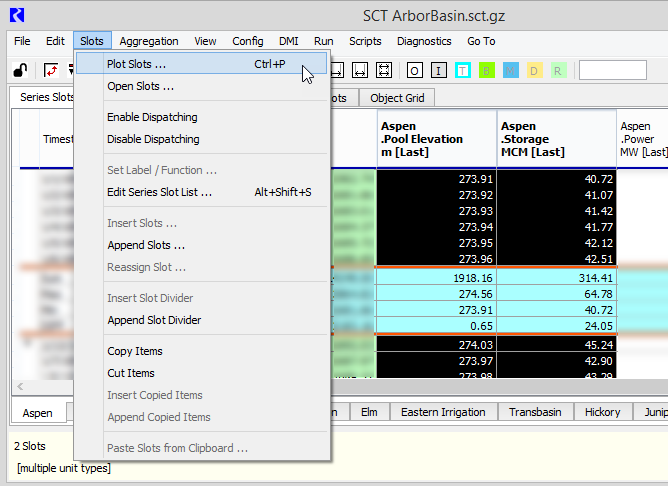
Task: Click the yellow D flag button
Action: 534,70
